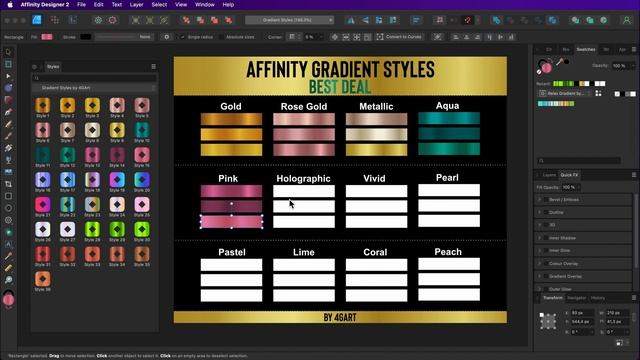Select the first white Holographic rectangle
The width and height of the screenshot is (640, 360).
[304, 191]
